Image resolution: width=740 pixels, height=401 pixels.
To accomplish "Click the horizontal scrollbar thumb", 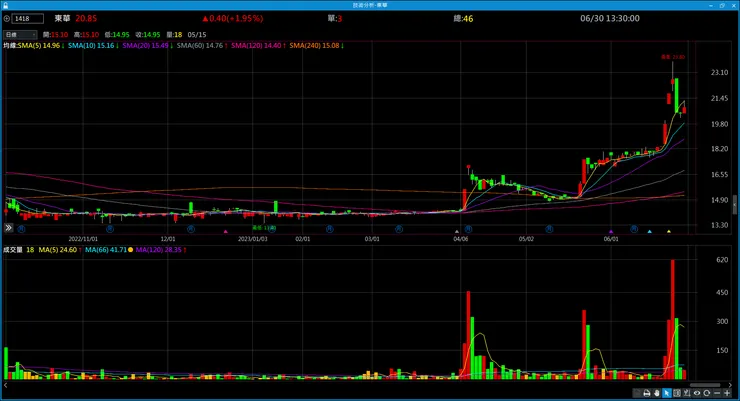I will pos(705,385).
